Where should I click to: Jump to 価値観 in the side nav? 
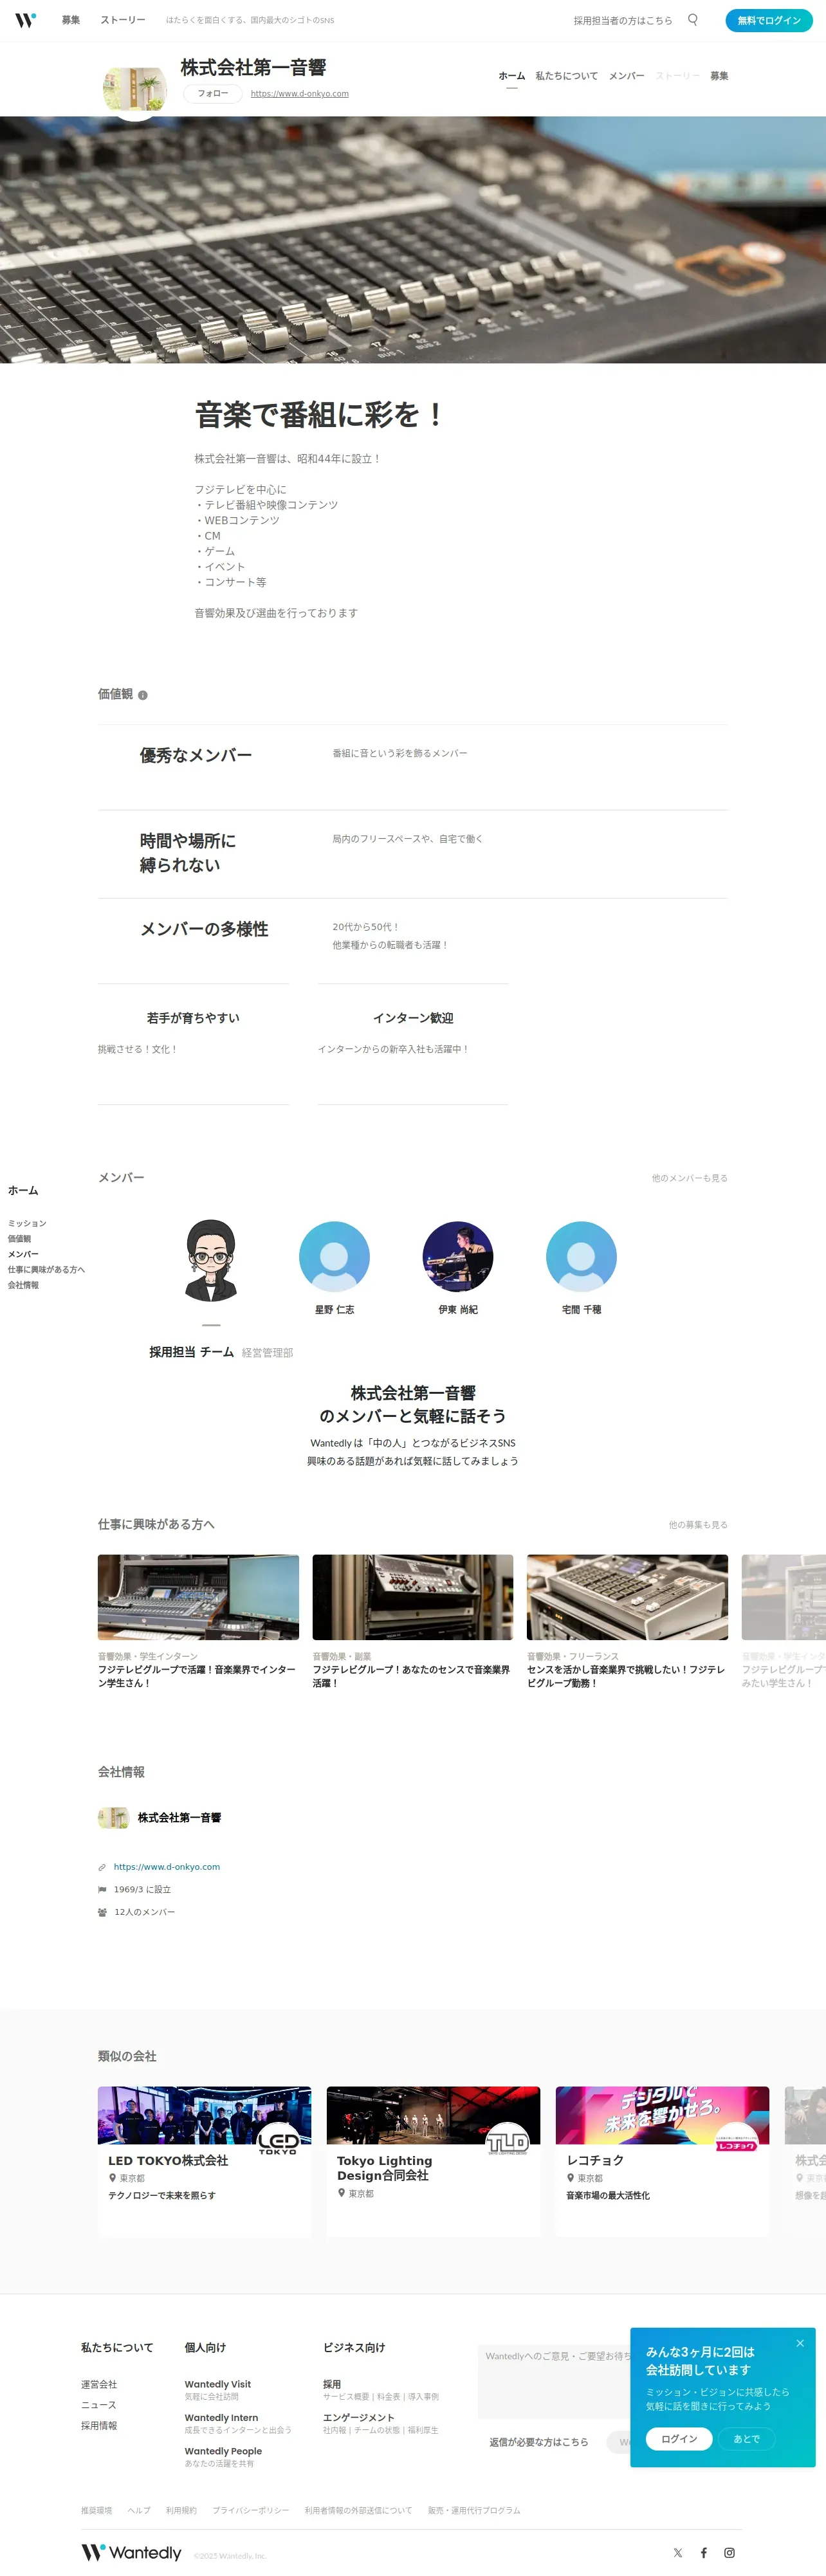(x=20, y=1238)
